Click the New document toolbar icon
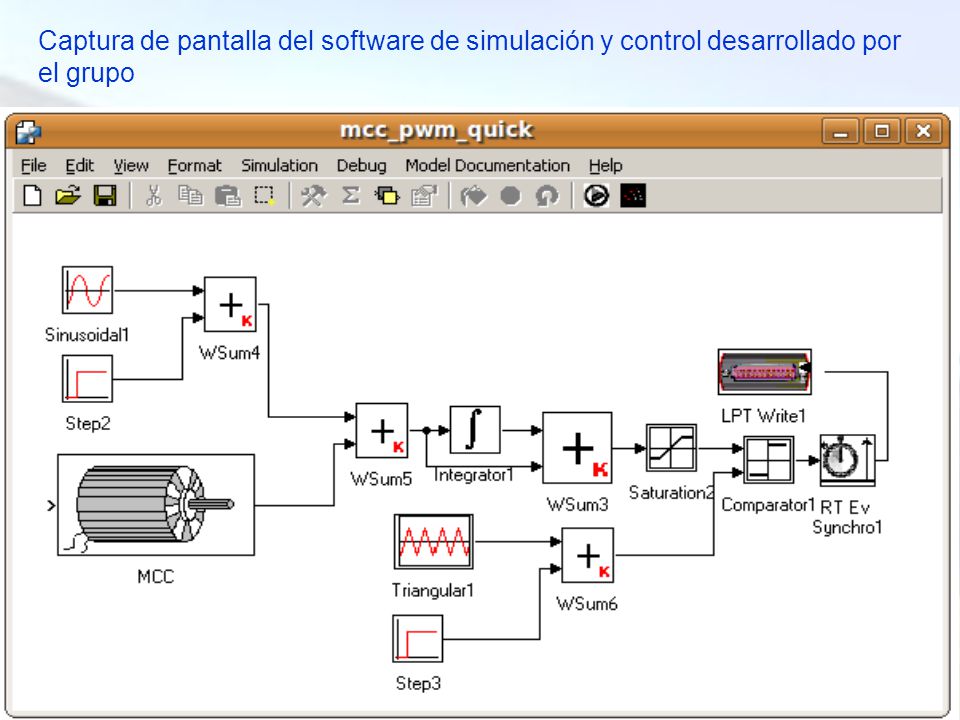Viewport: 960px width, 720px height. [32, 196]
